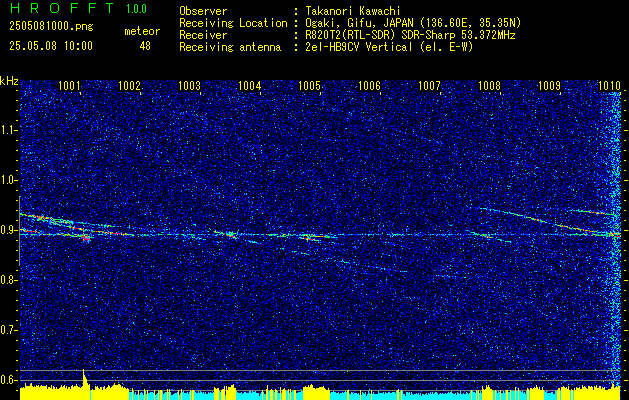Click the Receiving antenna label
The width and height of the screenshot is (629, 400).
click(230, 47)
